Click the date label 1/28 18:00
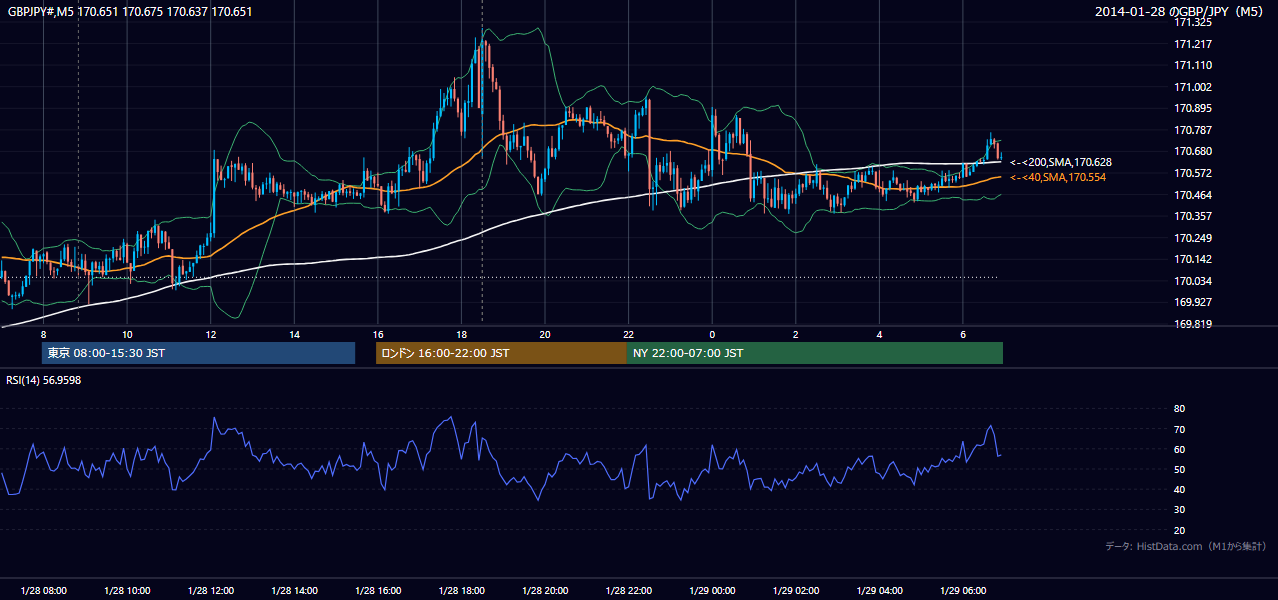This screenshot has height=600, width=1278. coord(461,591)
